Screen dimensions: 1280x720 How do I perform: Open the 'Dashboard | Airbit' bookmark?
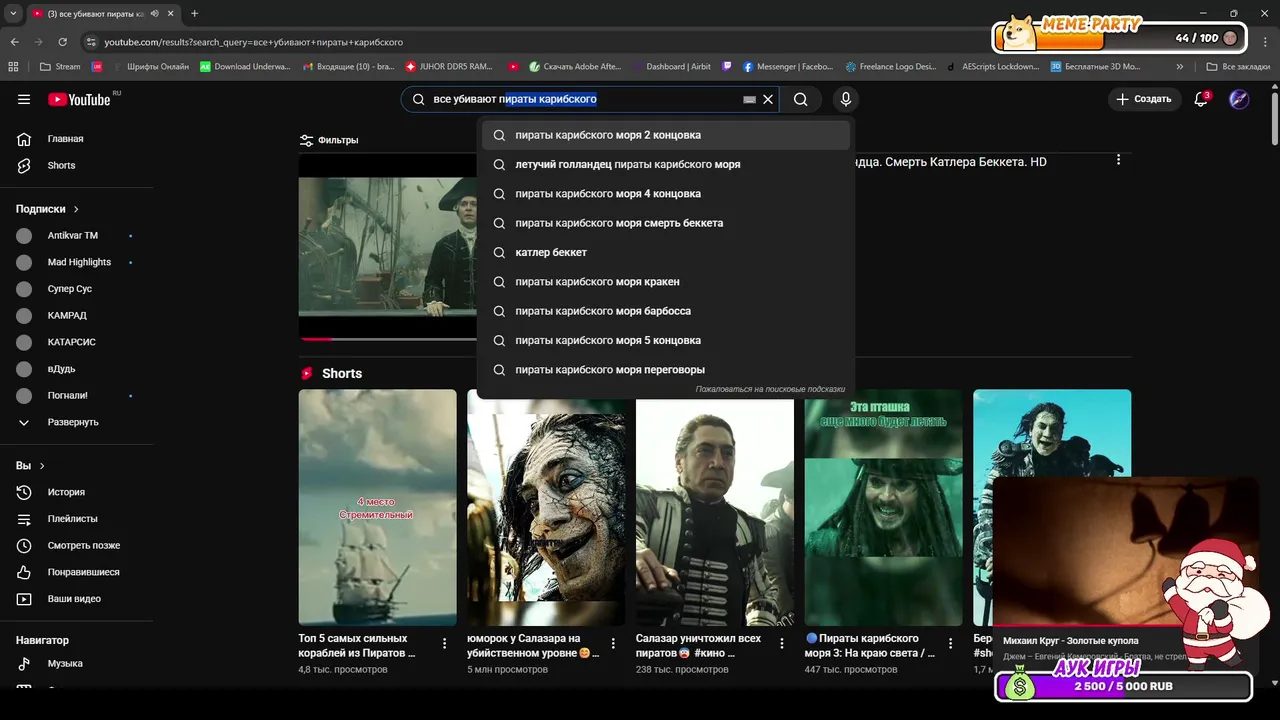[671, 67]
